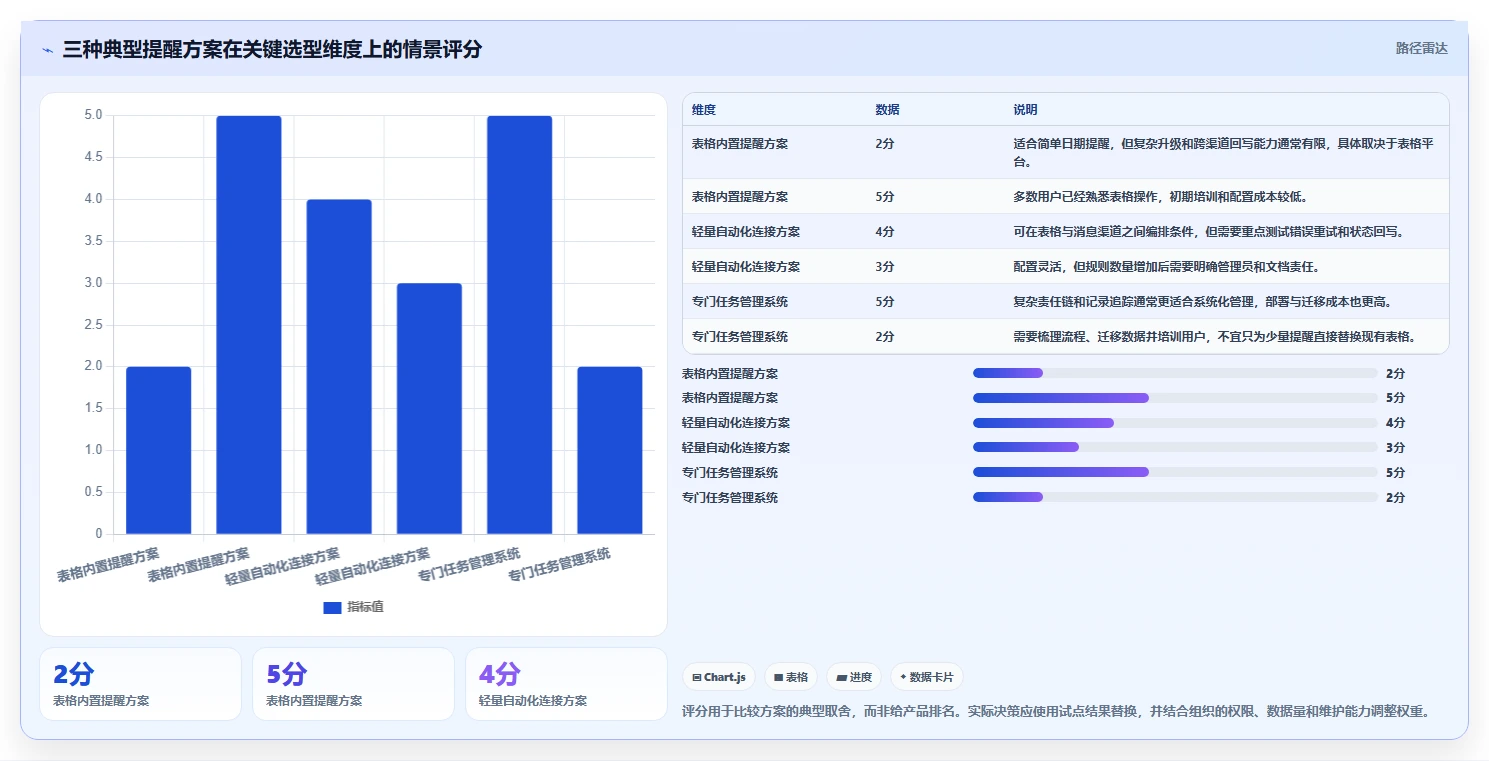Click the first 表格内置提醒方案 bar valued 2

[158, 450]
